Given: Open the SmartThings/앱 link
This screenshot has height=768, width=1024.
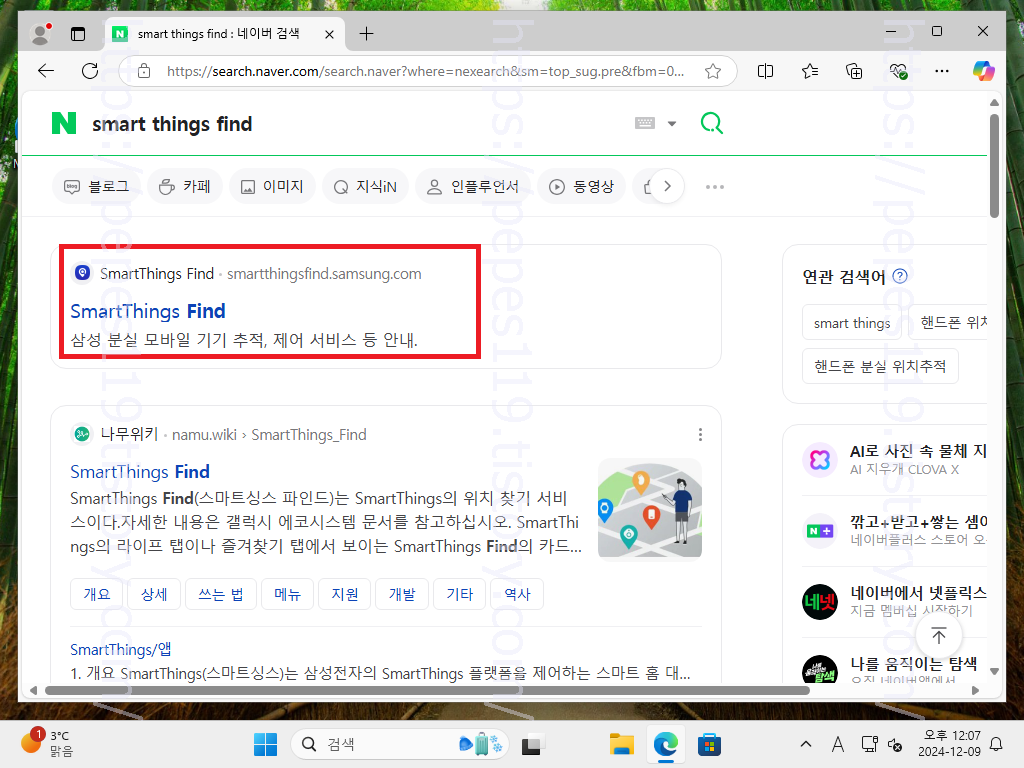Looking at the screenshot, I should [x=121, y=649].
